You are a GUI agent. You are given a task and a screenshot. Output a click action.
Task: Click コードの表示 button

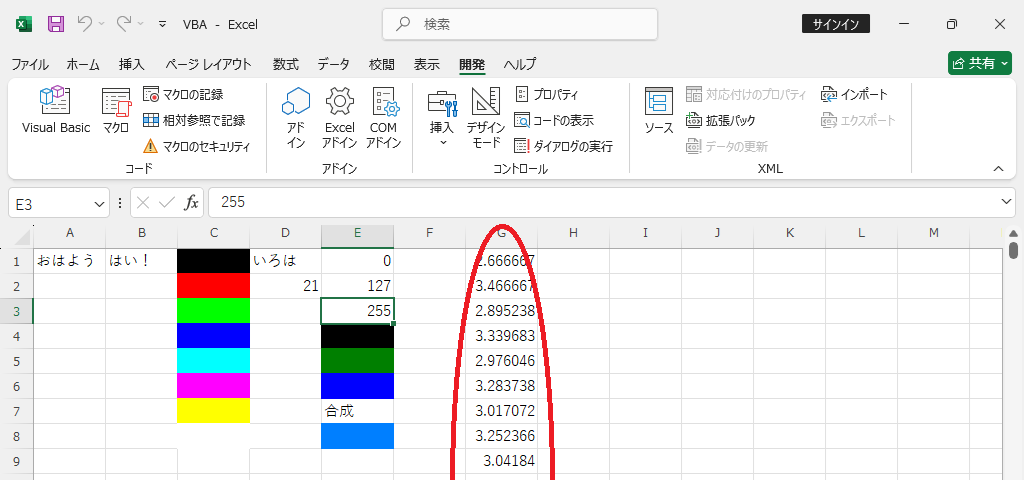click(x=554, y=120)
